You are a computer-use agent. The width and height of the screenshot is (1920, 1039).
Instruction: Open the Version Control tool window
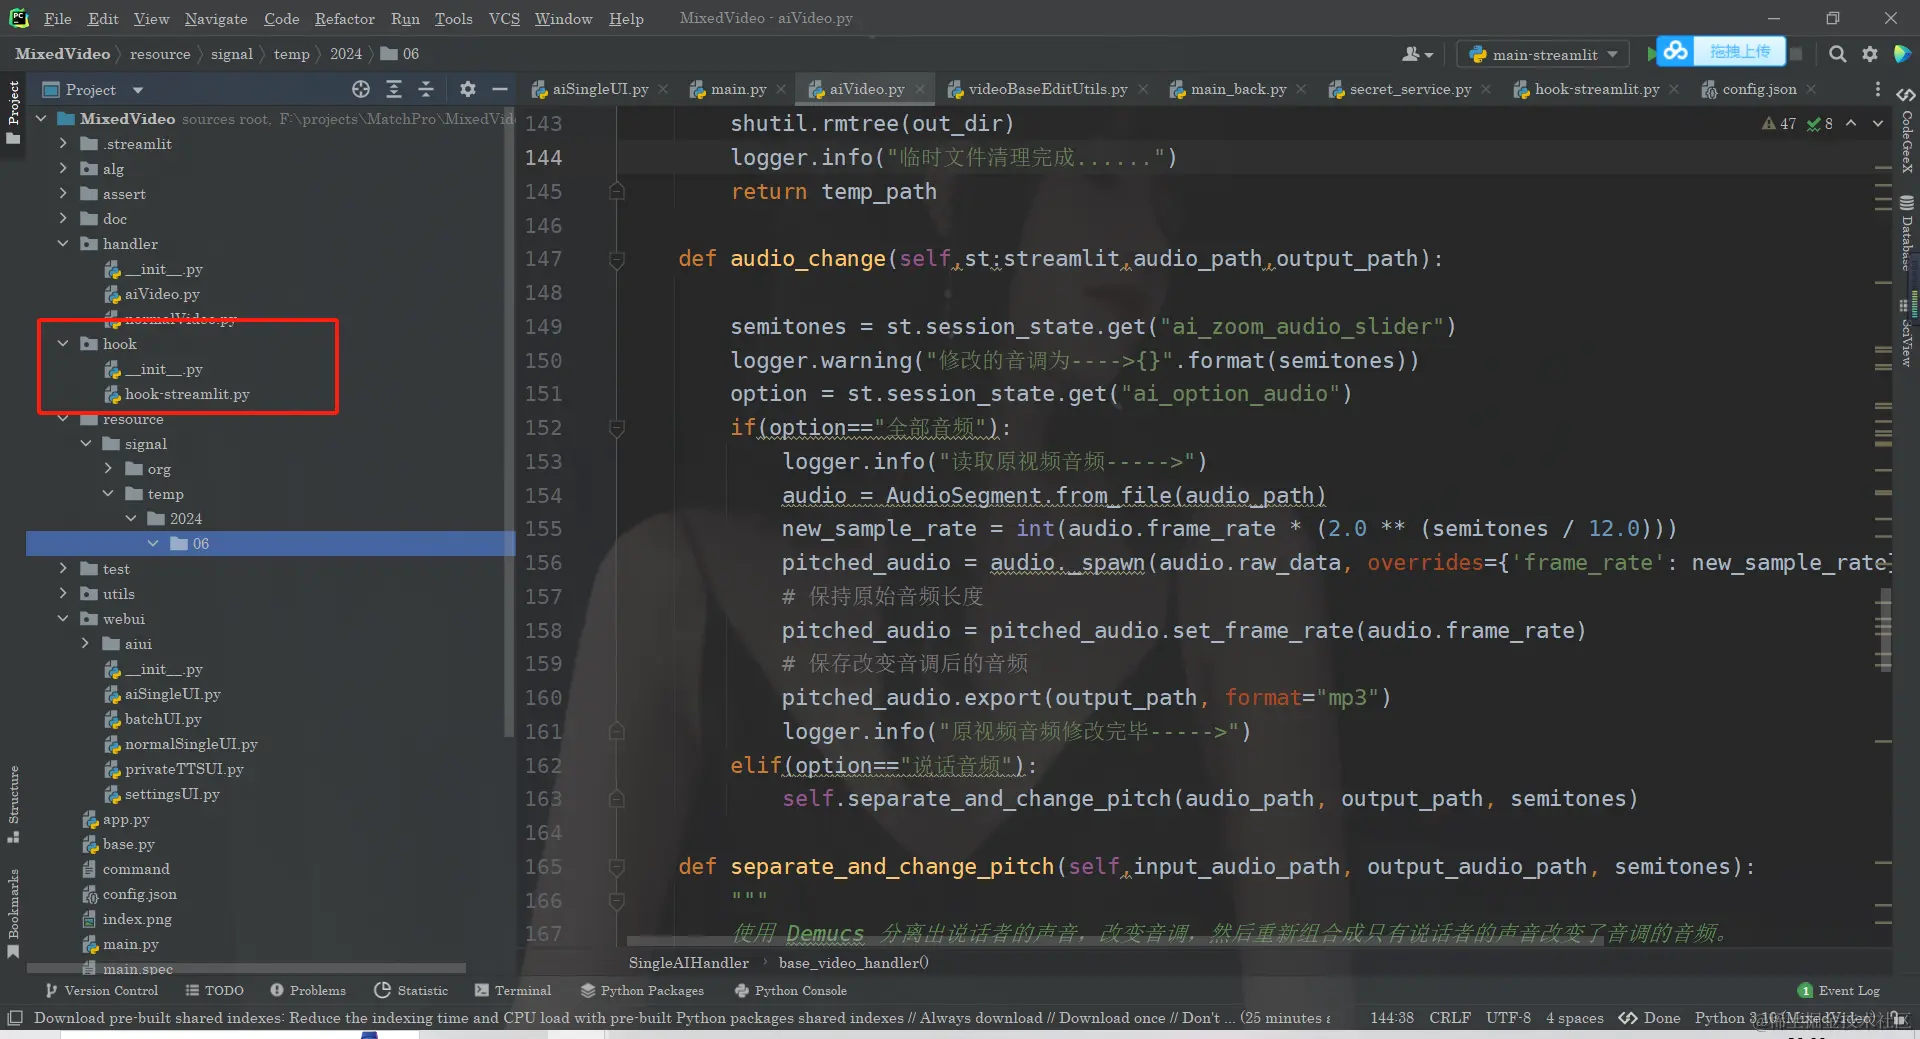(101, 990)
